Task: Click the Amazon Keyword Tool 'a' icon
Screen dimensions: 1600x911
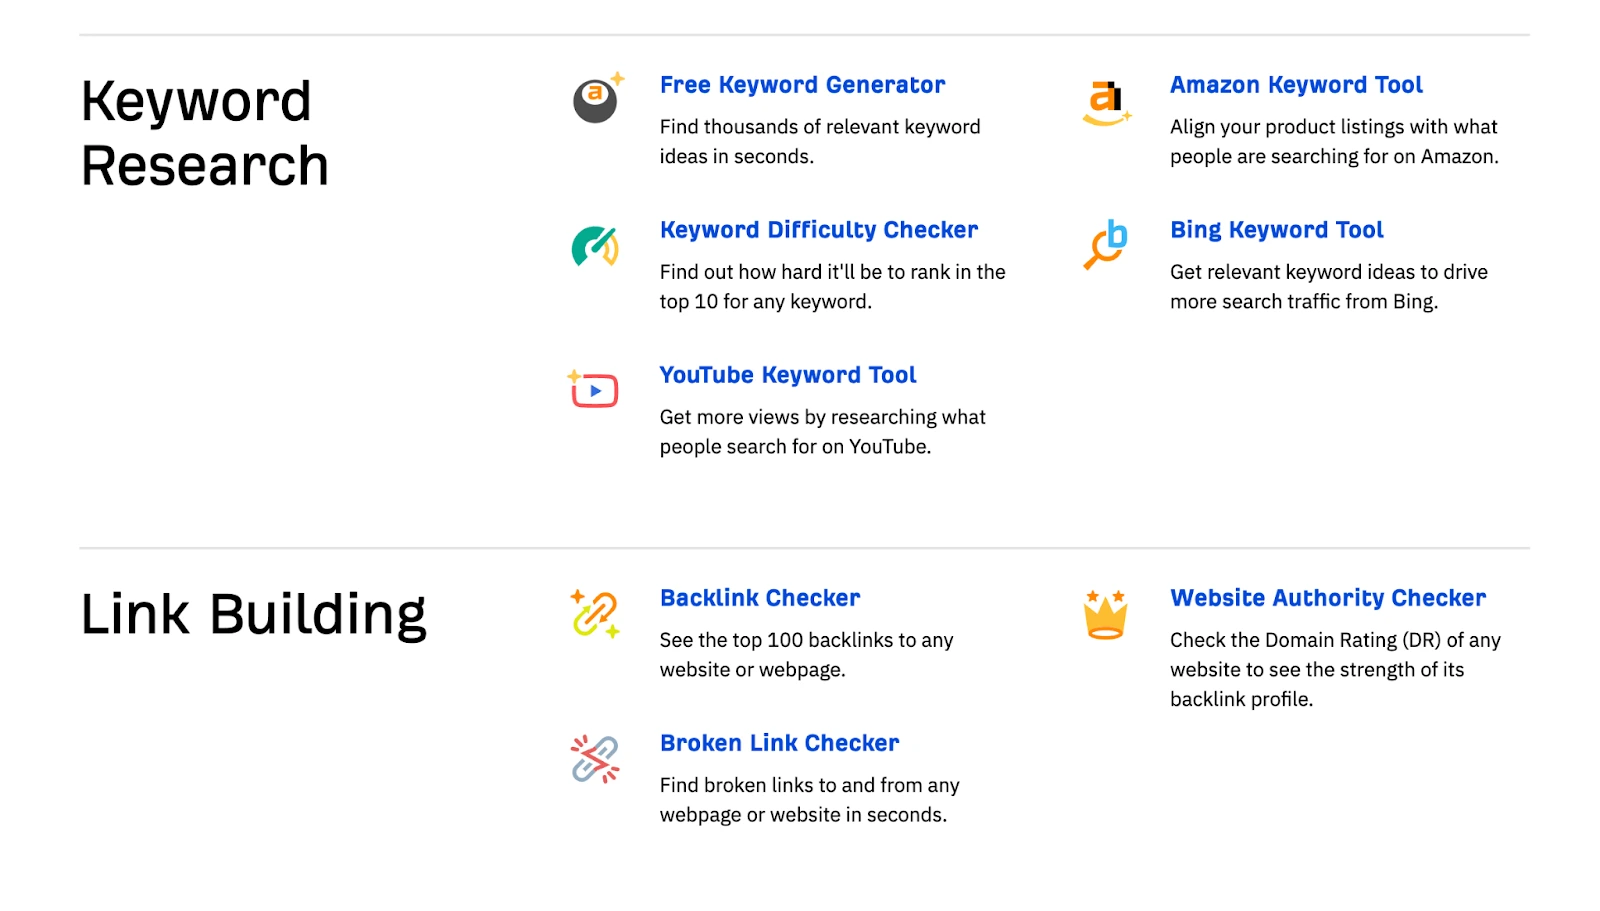Action: pos(1105,100)
